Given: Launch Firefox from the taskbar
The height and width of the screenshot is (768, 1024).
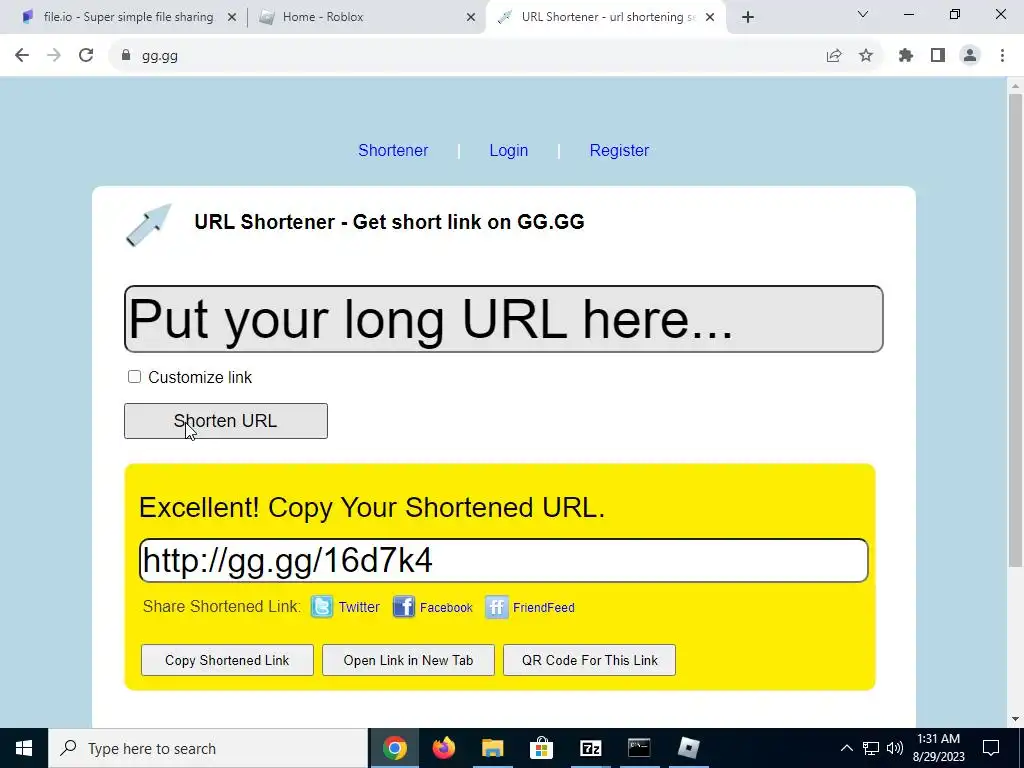Looking at the screenshot, I should 444,748.
